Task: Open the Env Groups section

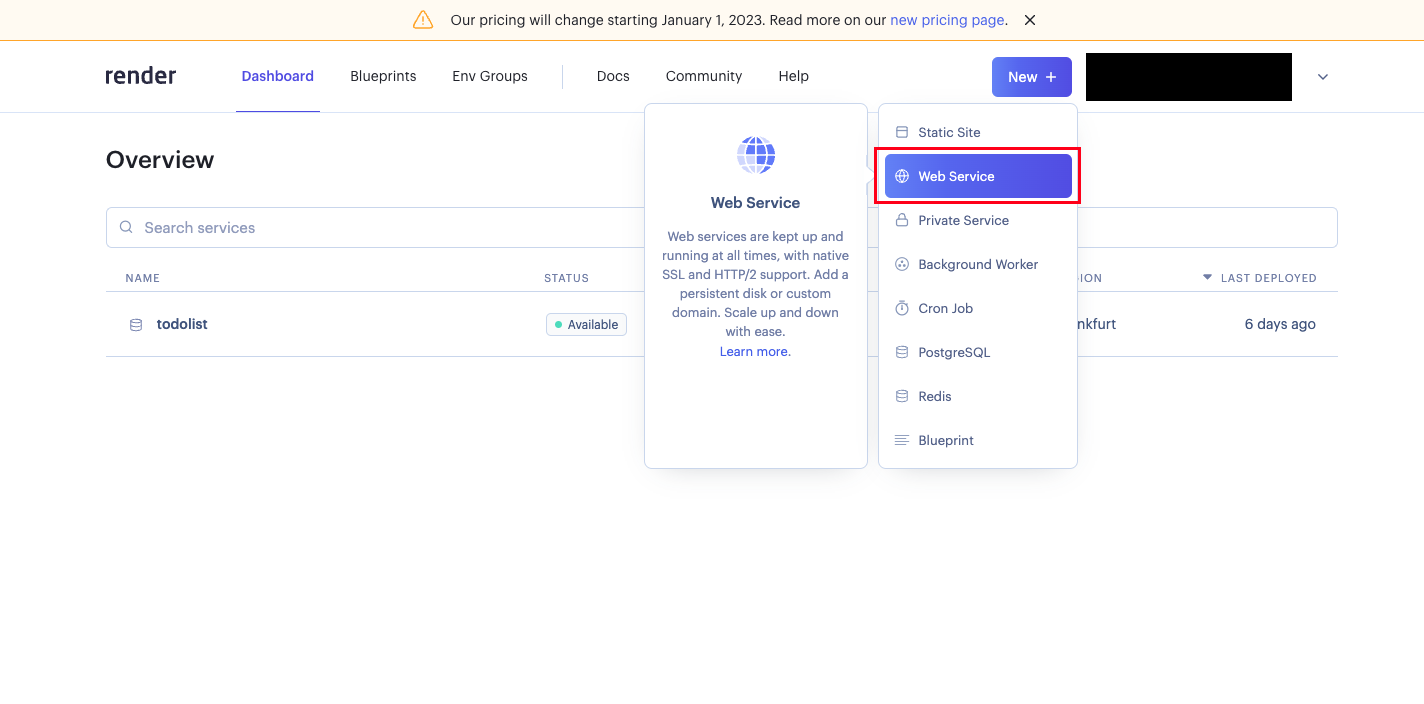Action: 489,76
